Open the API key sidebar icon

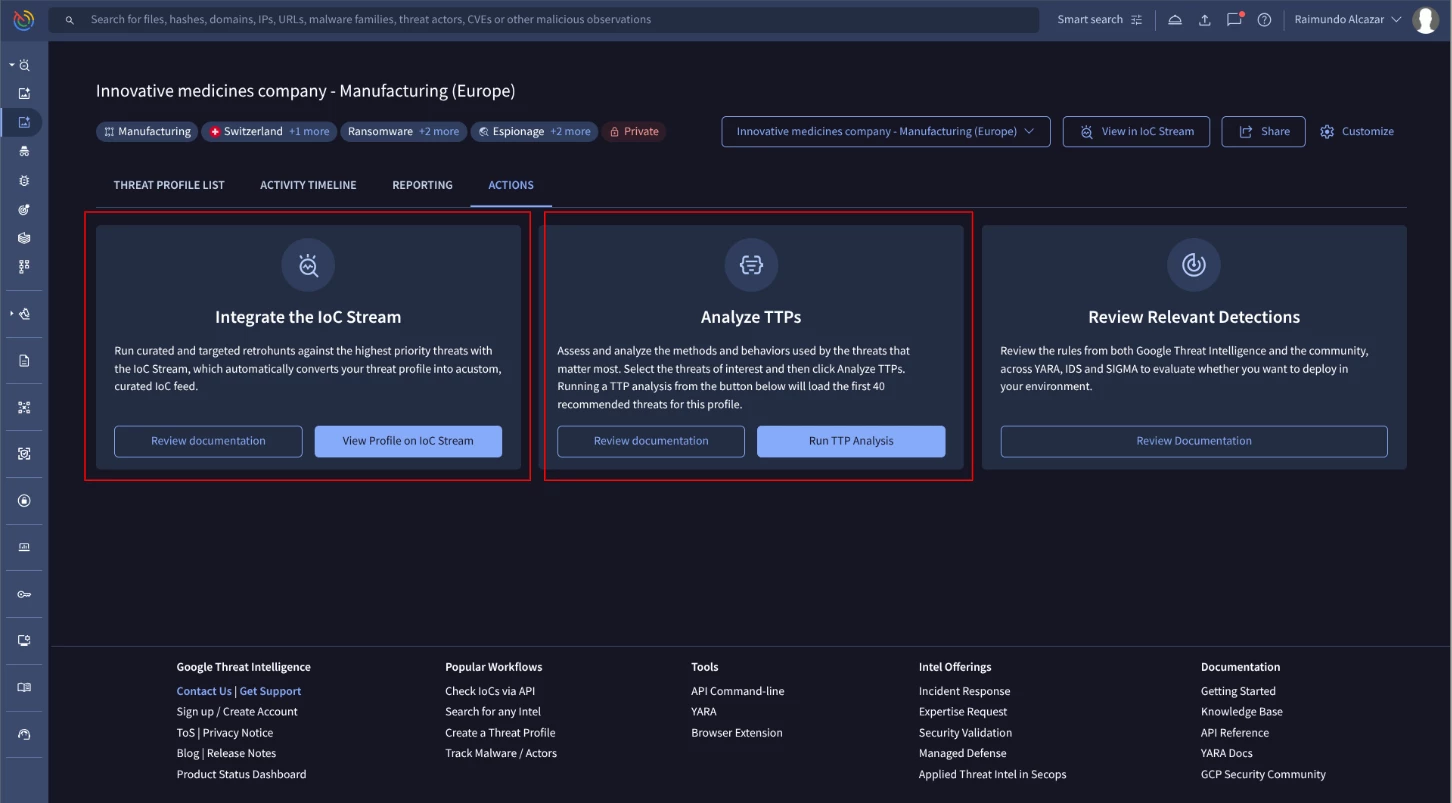[24, 594]
